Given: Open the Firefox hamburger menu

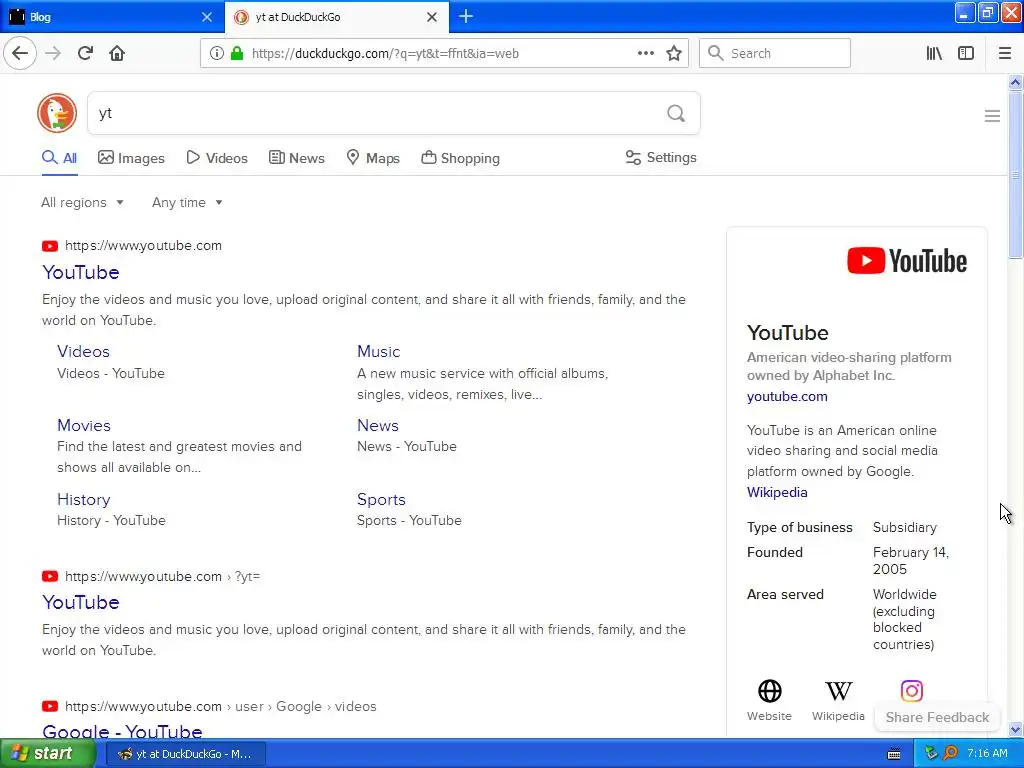Looking at the screenshot, I should [x=1005, y=53].
